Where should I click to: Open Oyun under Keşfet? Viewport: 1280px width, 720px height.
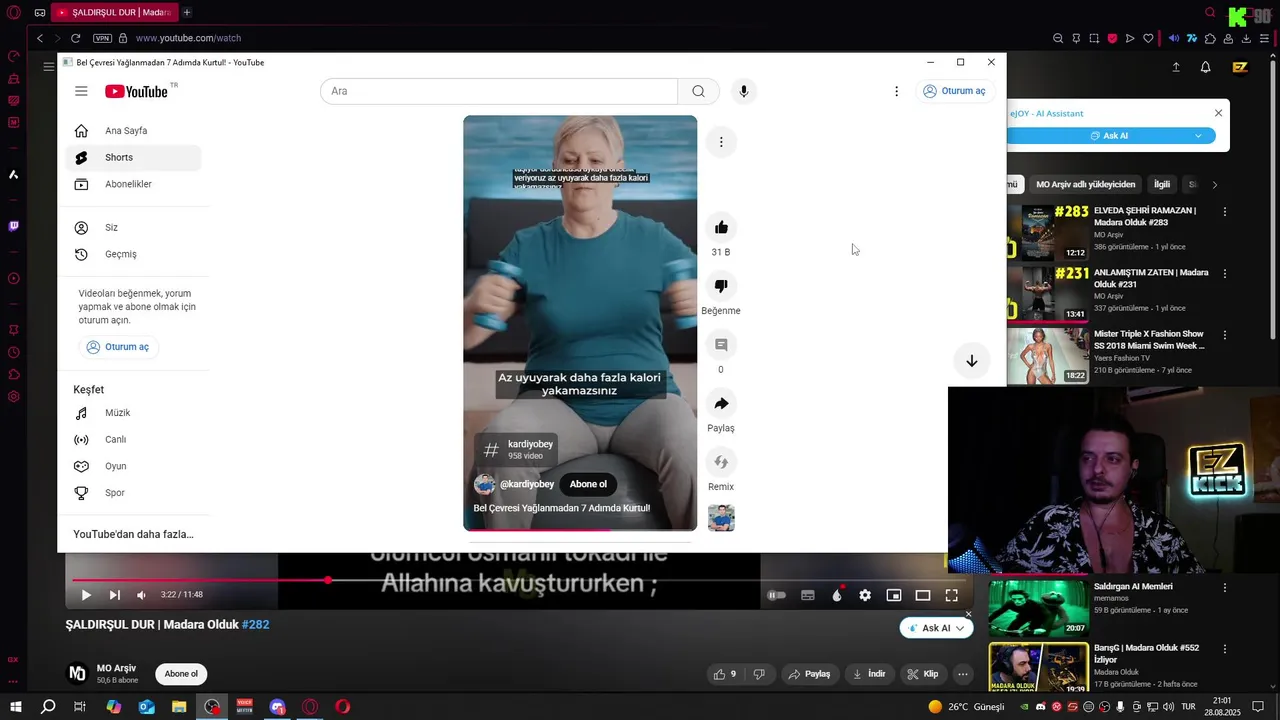133,466
